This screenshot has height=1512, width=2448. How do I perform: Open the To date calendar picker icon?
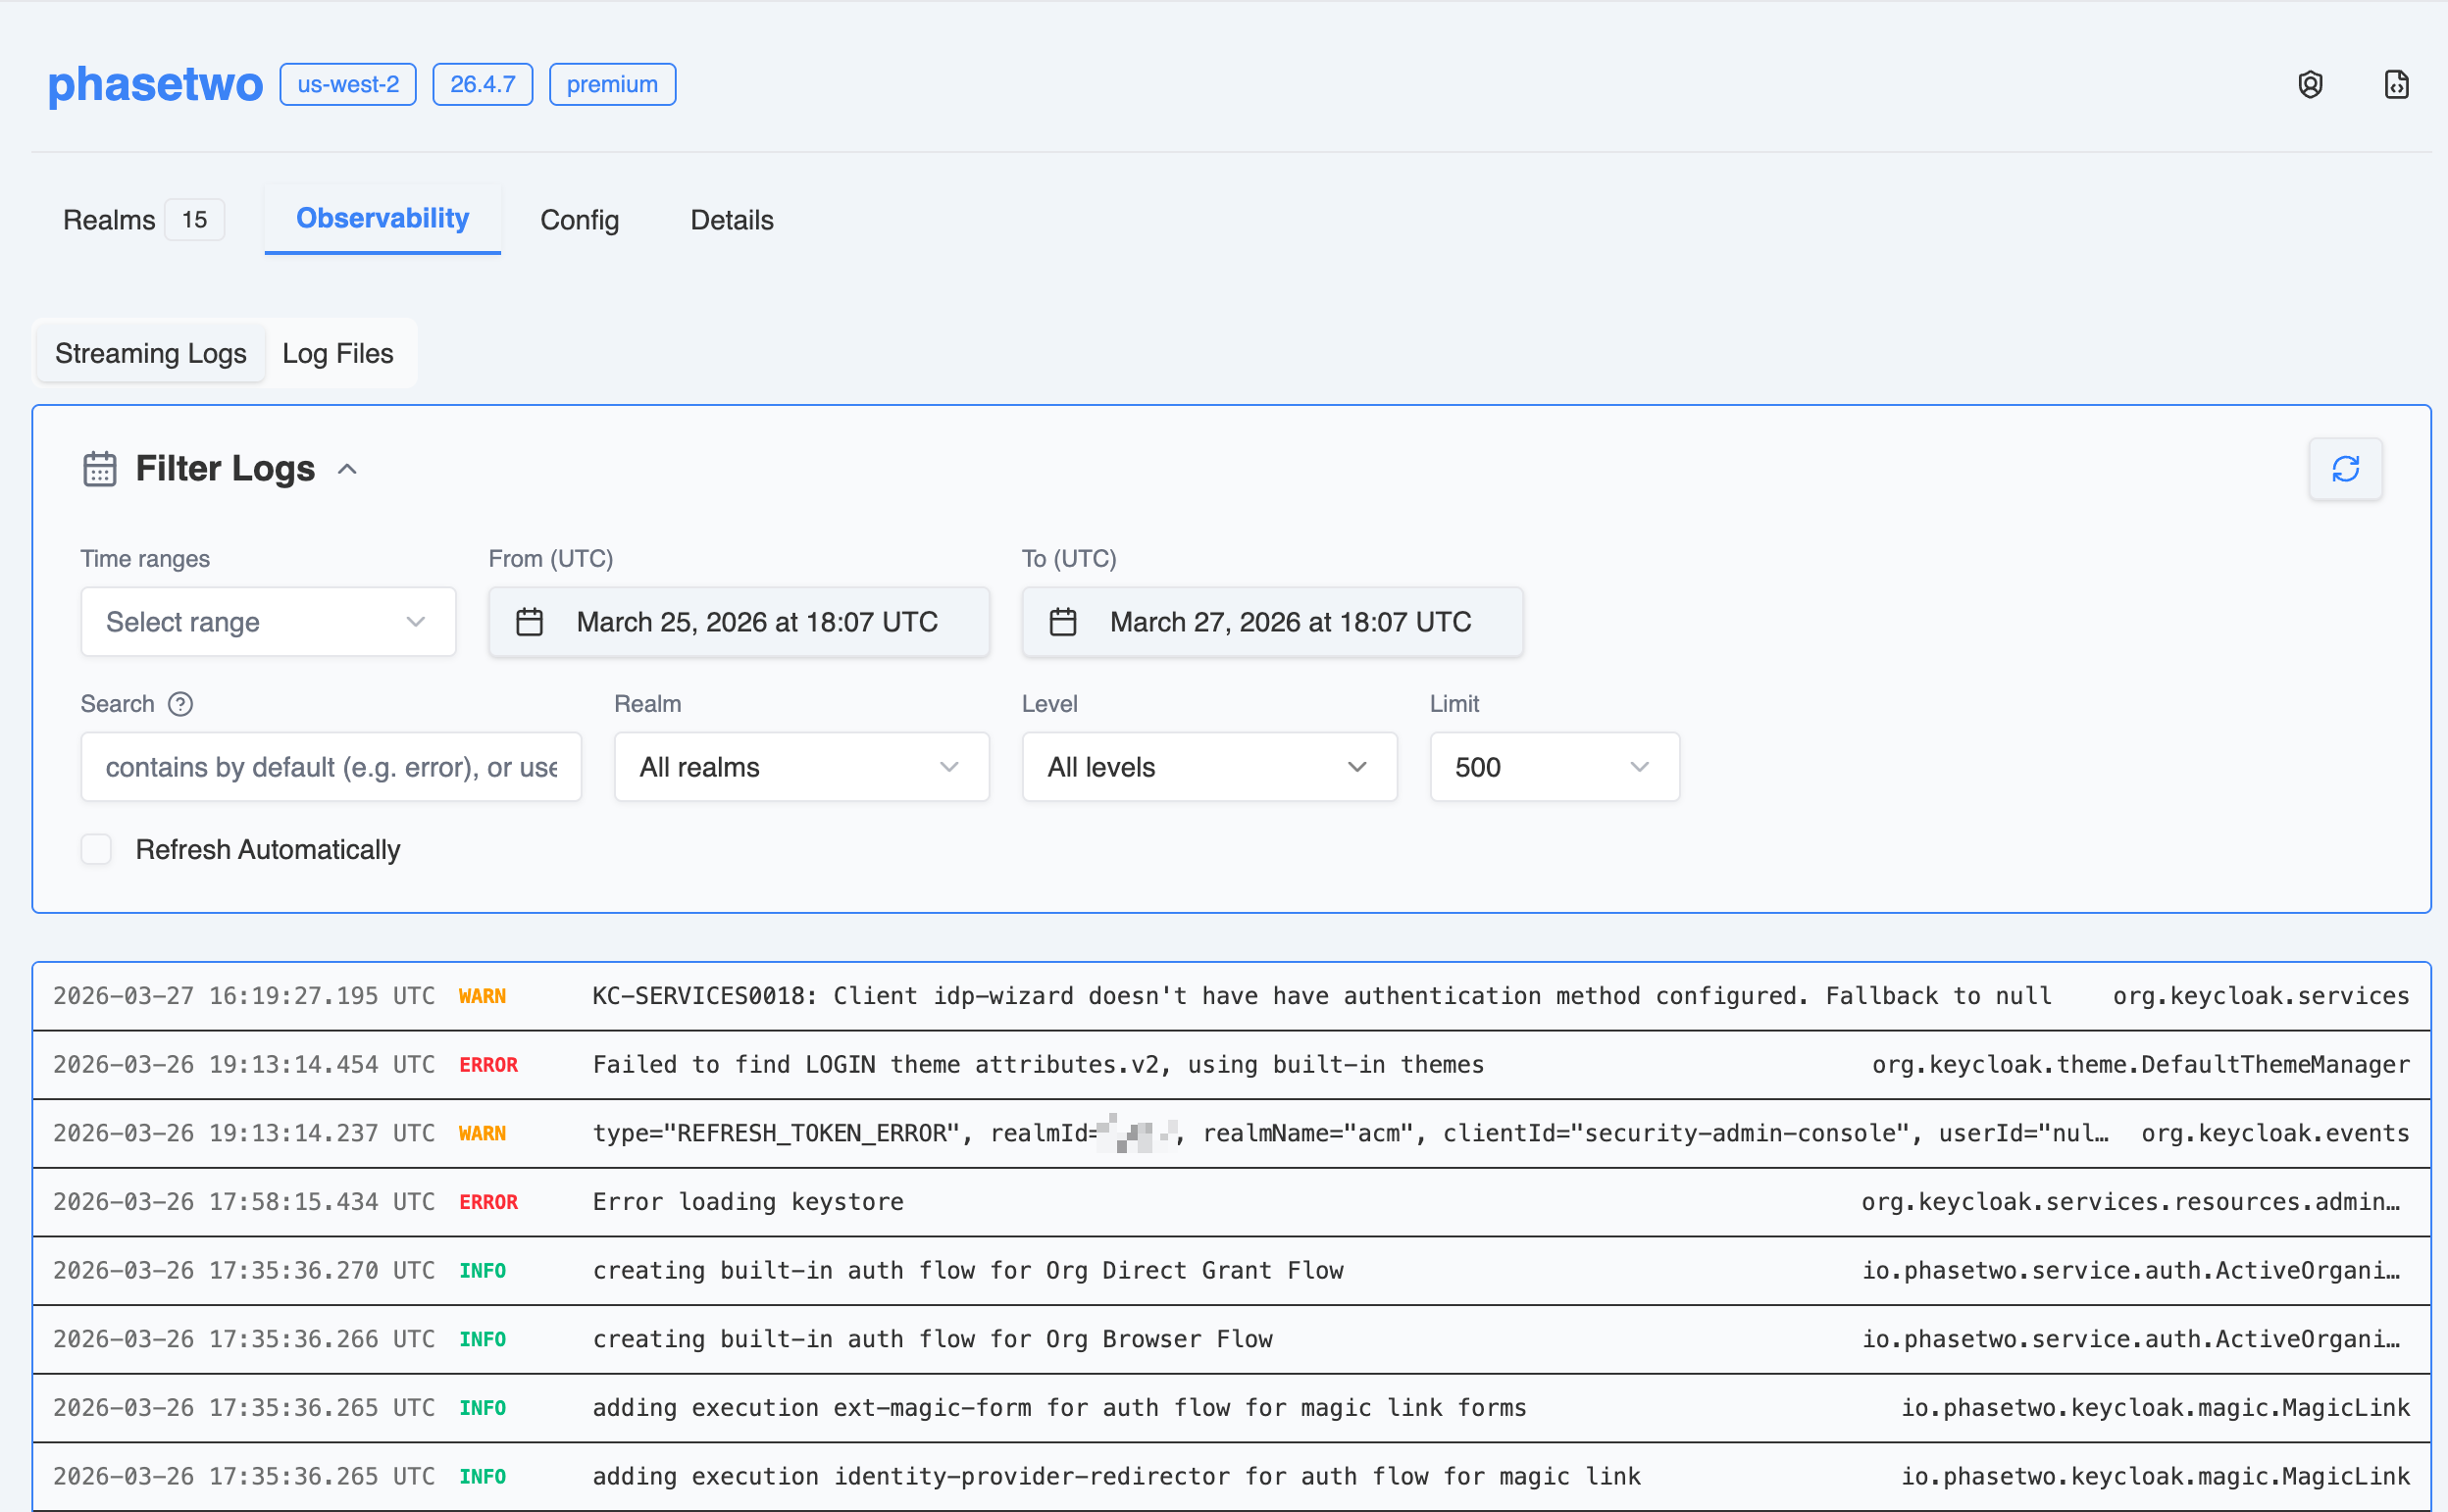pyautogui.click(x=1063, y=621)
